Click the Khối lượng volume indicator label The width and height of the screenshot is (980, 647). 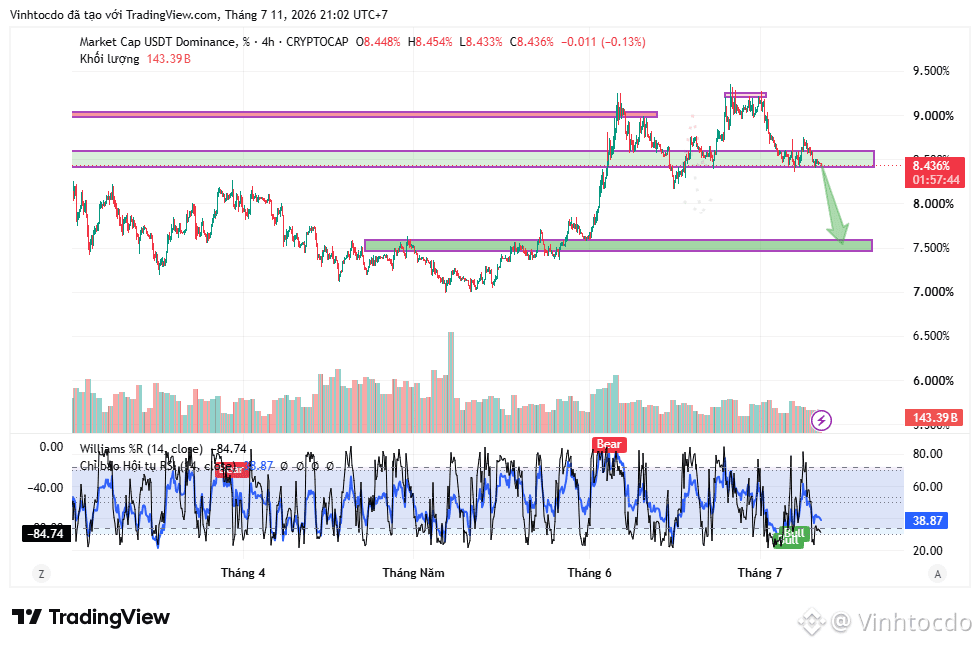click(x=109, y=59)
